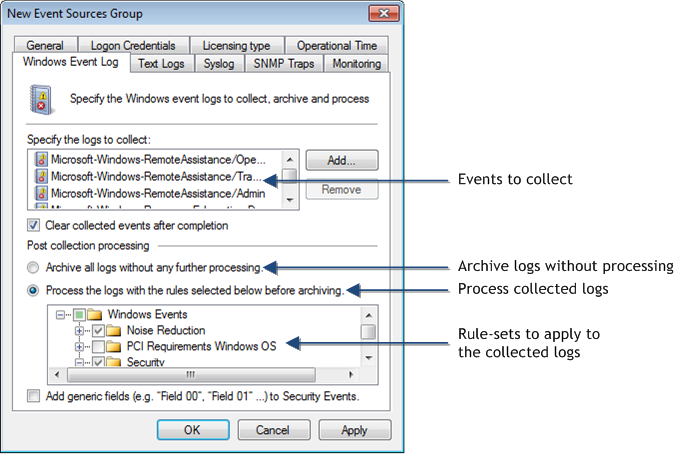Click the event log notebook icon beside the description

[42, 99]
